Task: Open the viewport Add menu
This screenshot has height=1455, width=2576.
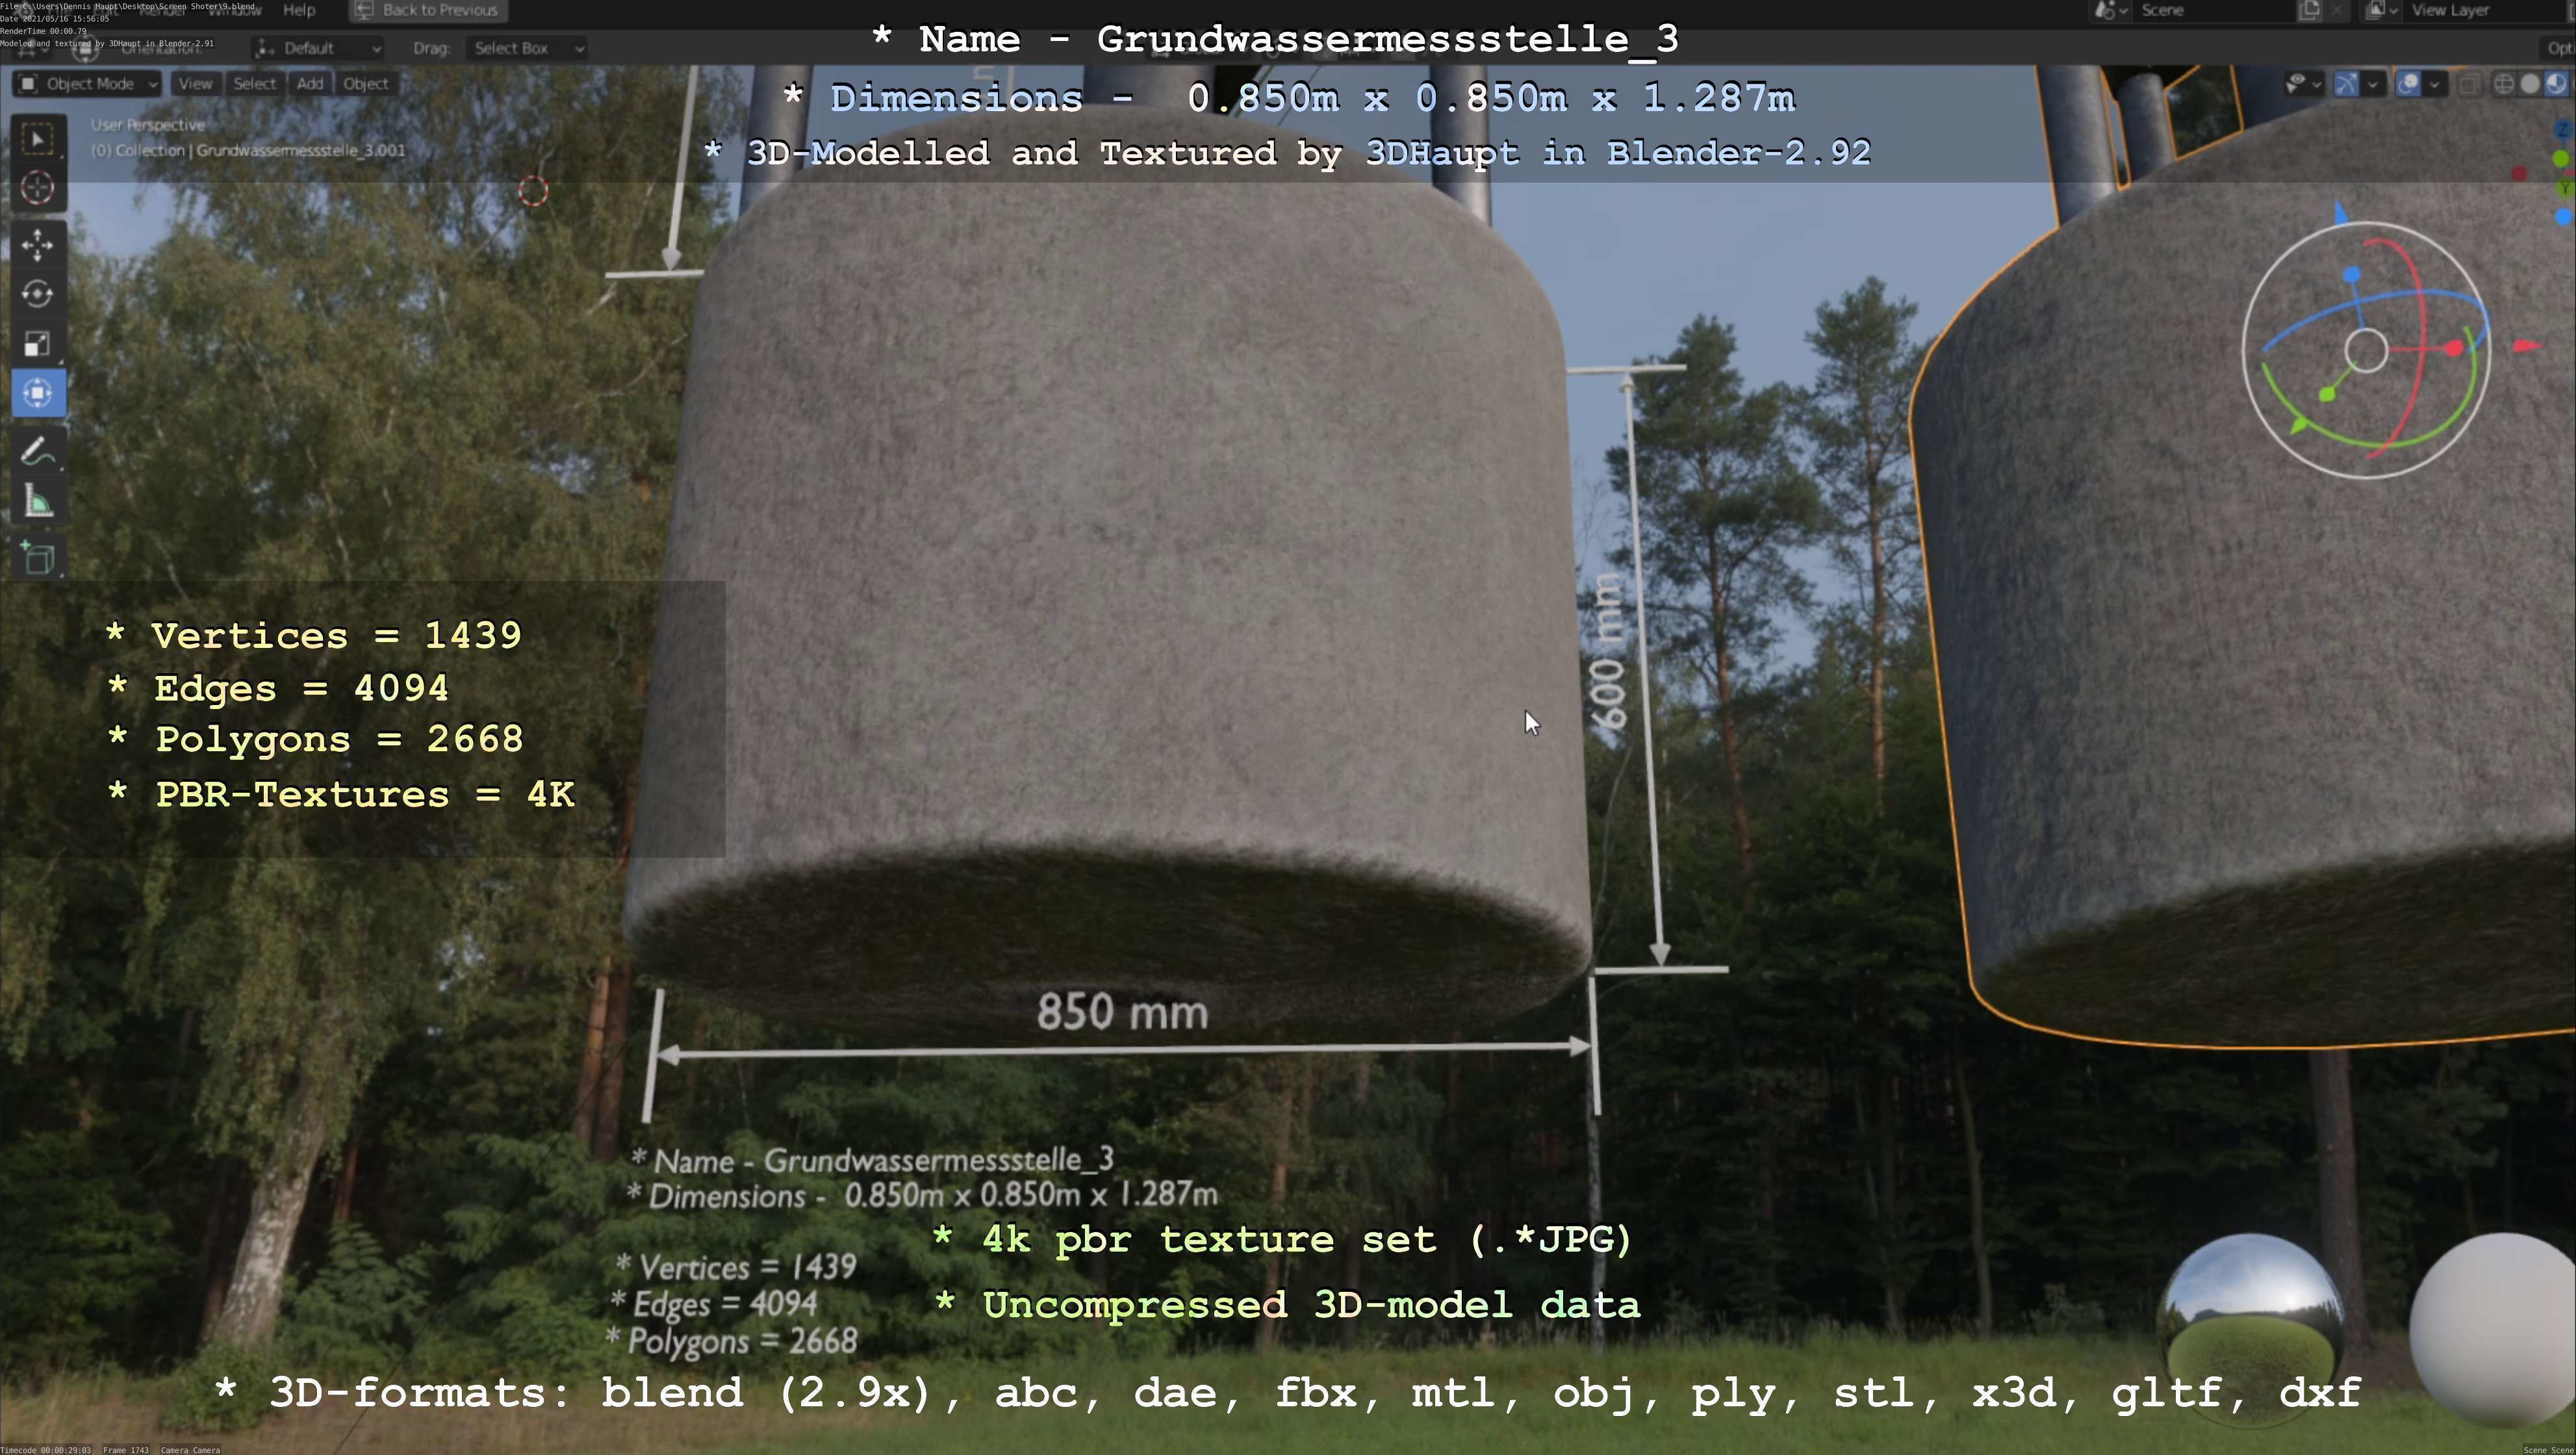Action: (310, 84)
